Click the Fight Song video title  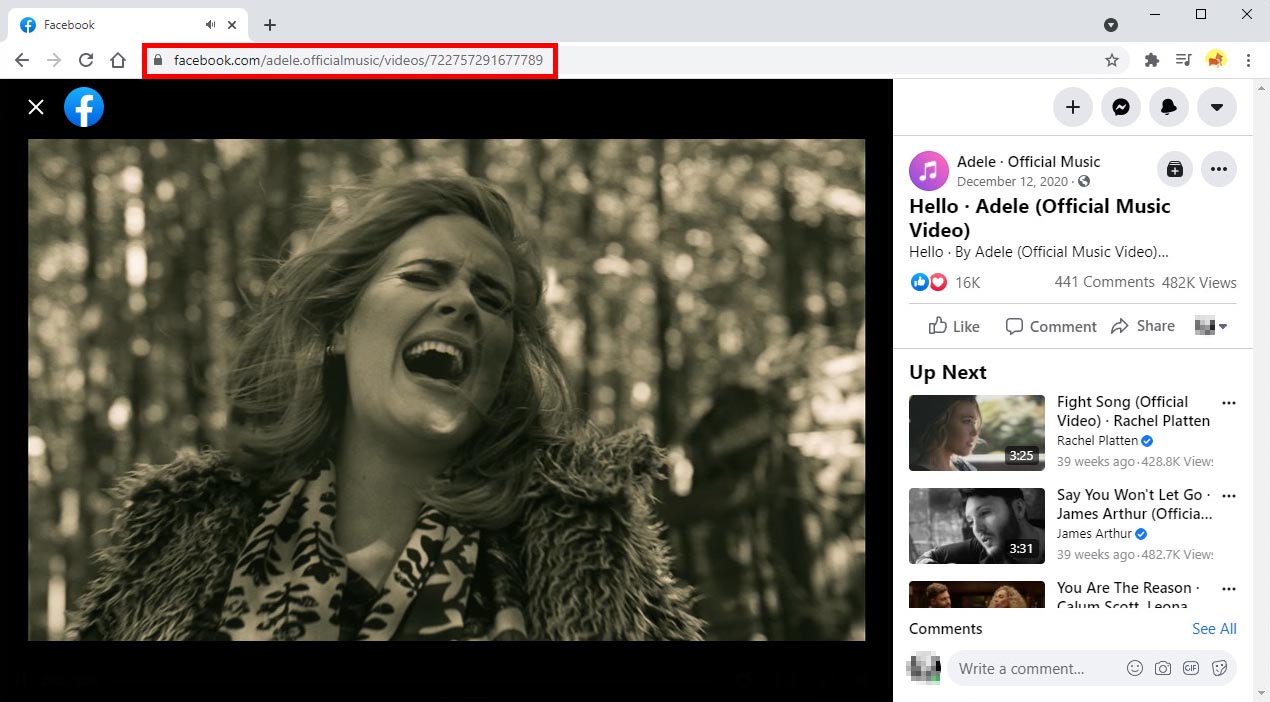1133,411
